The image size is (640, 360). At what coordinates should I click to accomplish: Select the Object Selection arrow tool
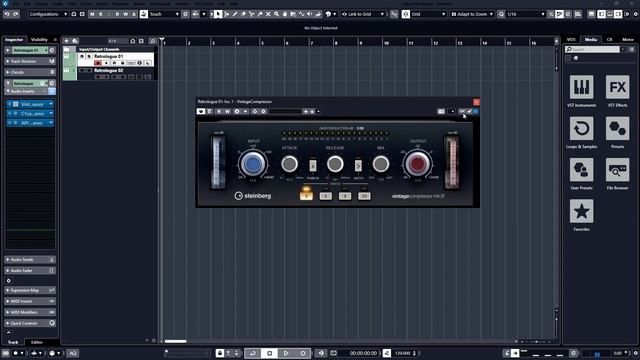click(x=218, y=14)
